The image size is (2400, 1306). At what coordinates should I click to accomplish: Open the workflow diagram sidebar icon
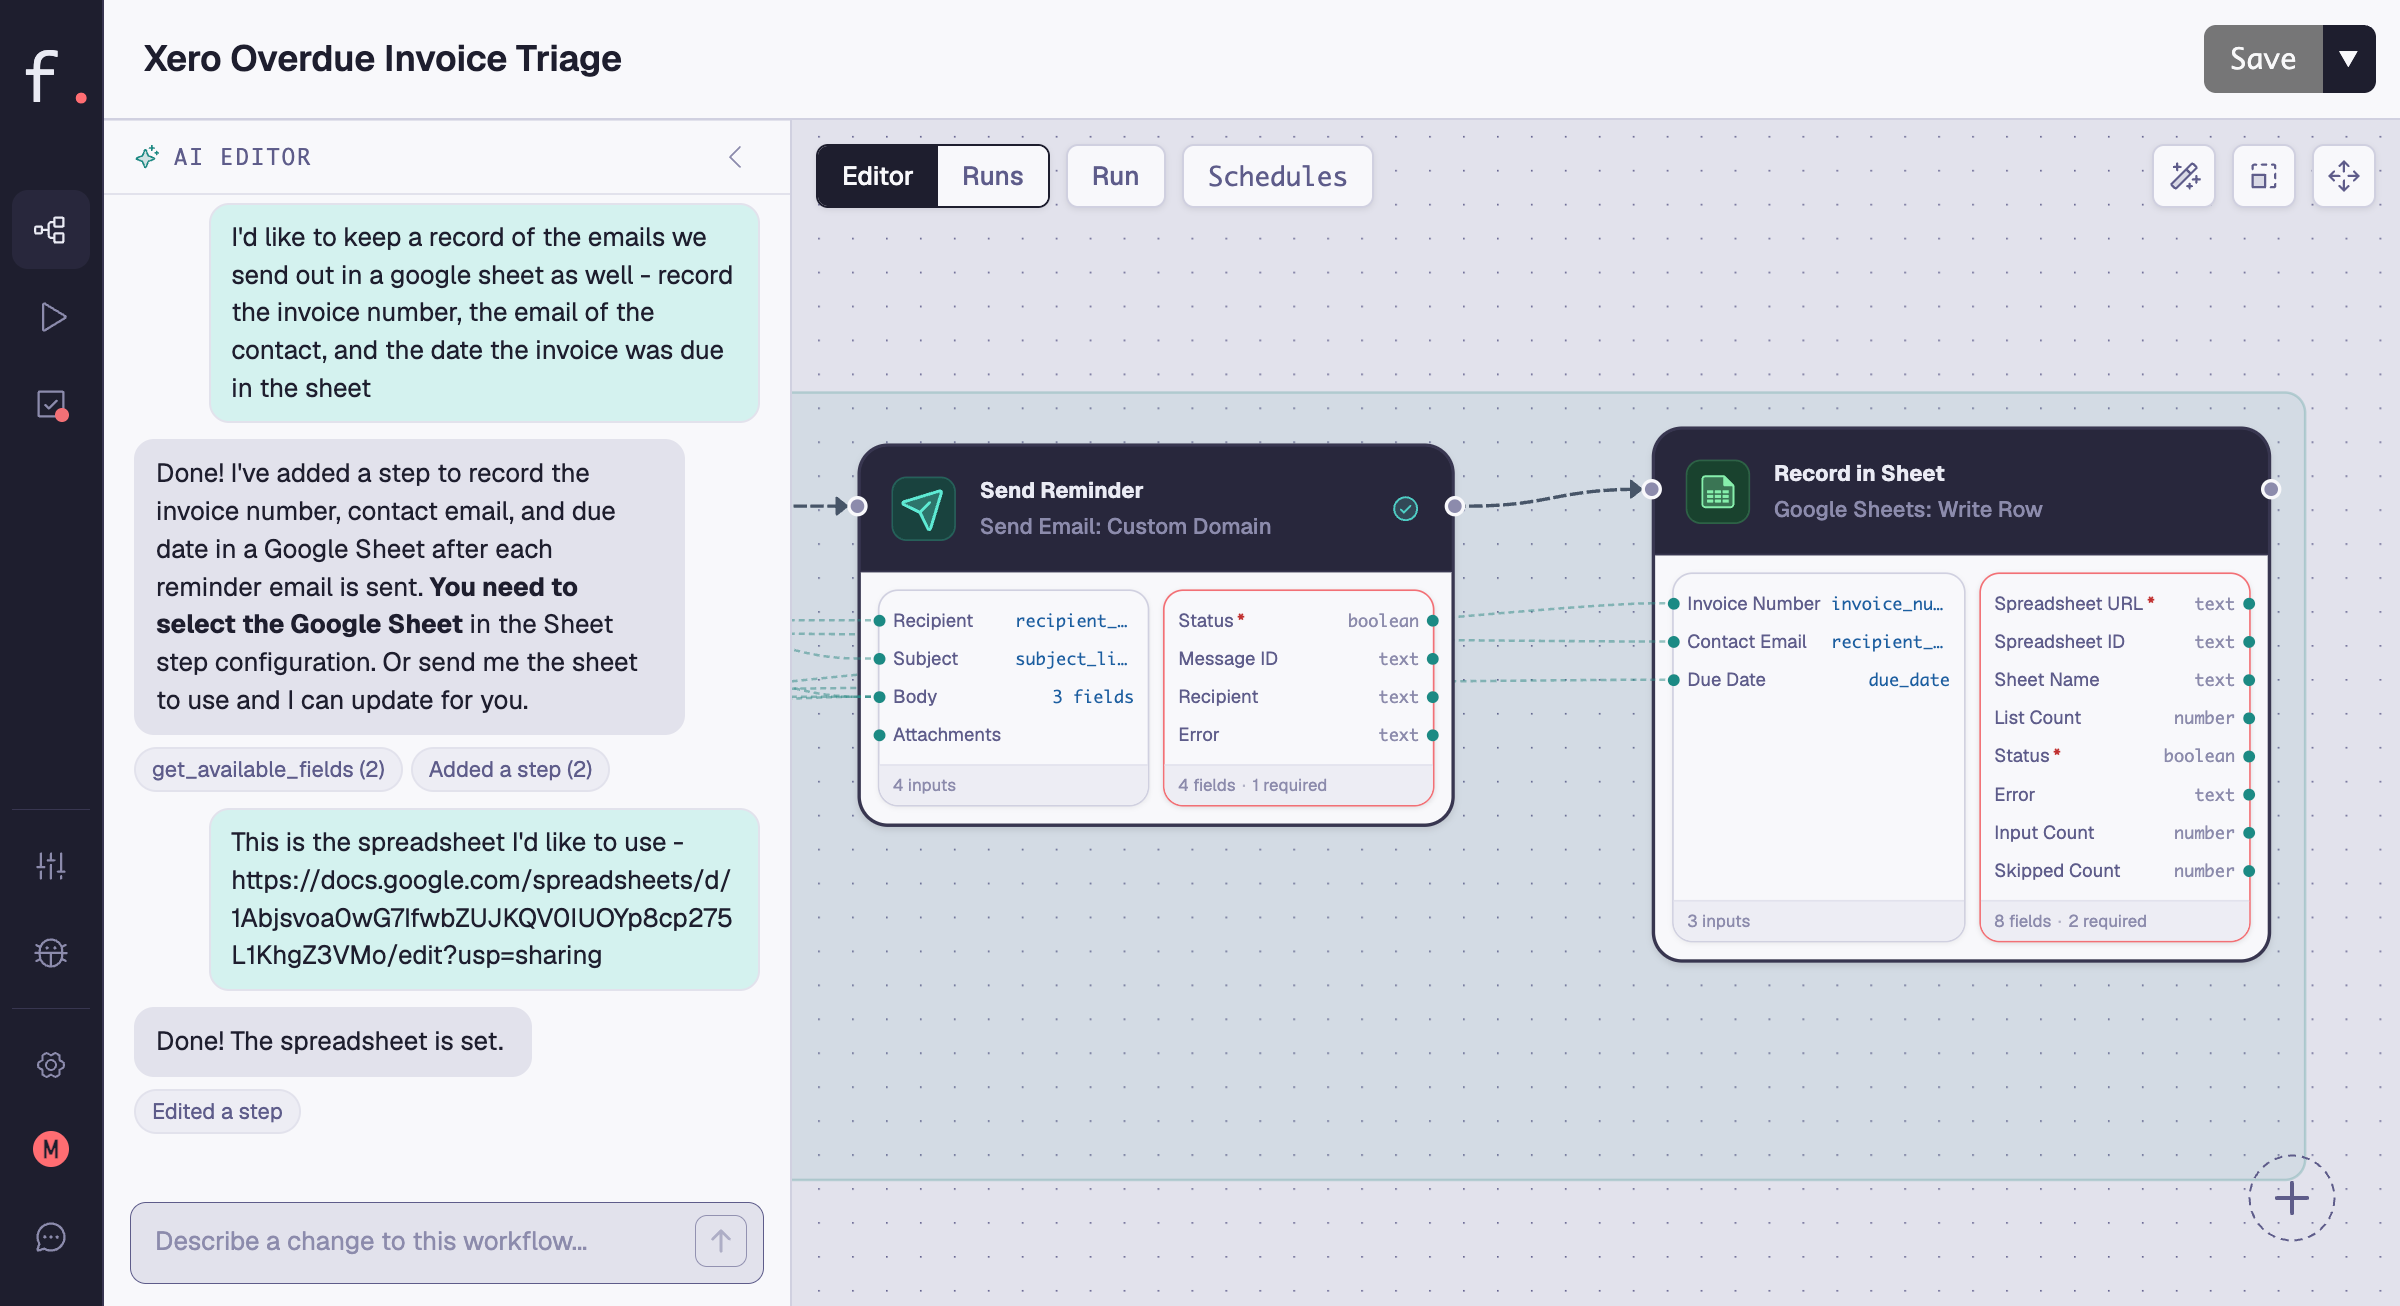coord(50,230)
